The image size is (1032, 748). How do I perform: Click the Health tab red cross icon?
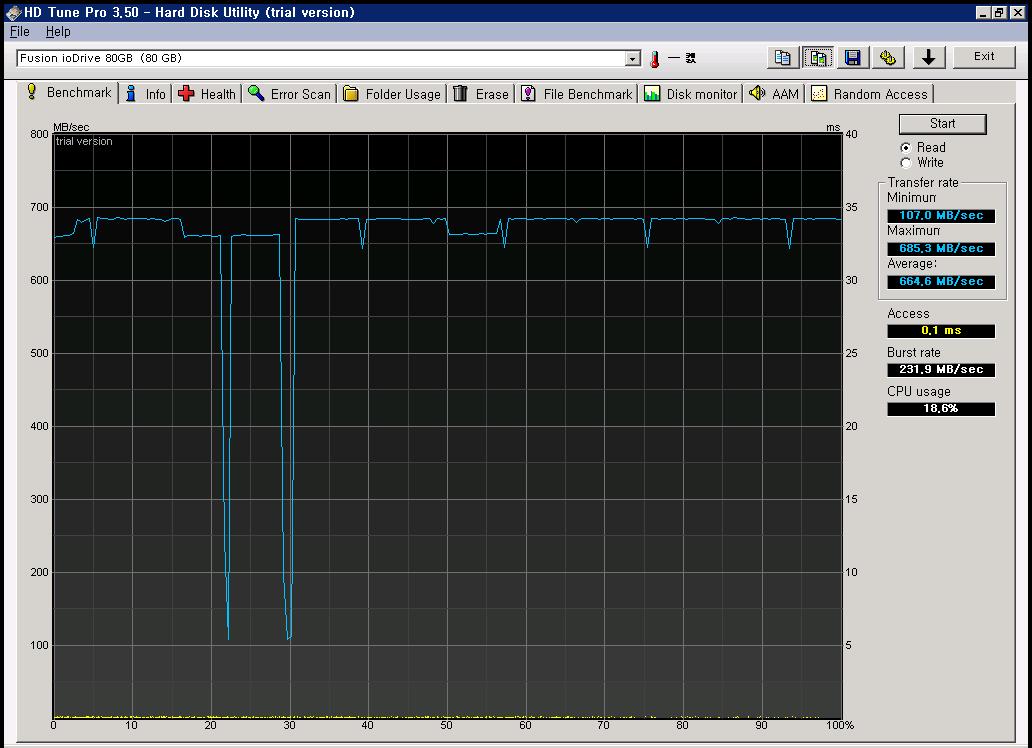186,94
